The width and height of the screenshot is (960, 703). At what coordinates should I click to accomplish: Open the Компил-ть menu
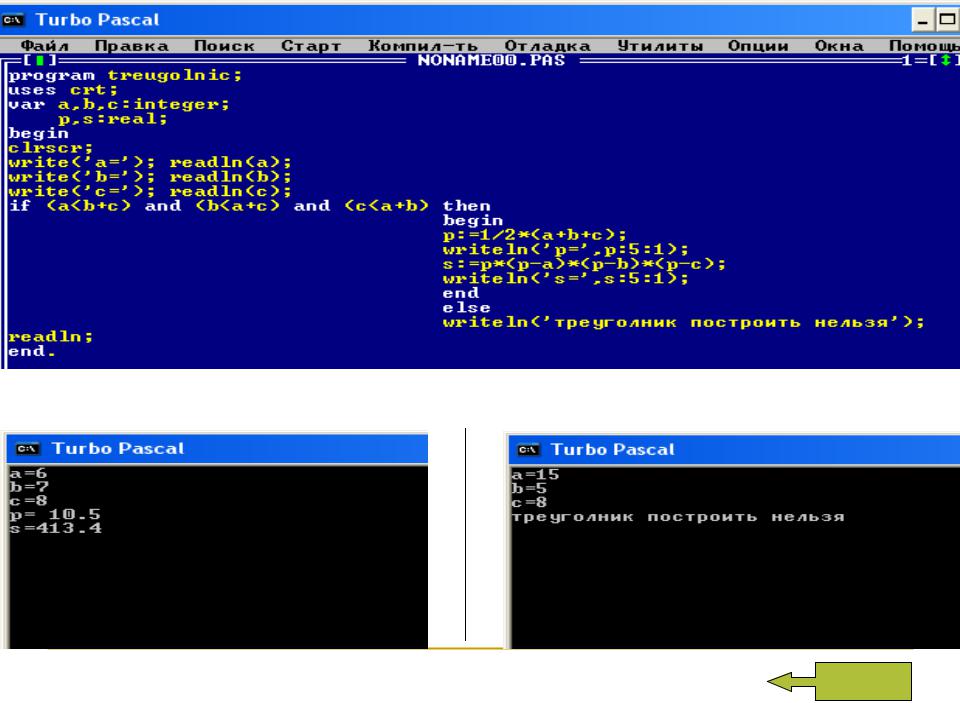pos(422,46)
